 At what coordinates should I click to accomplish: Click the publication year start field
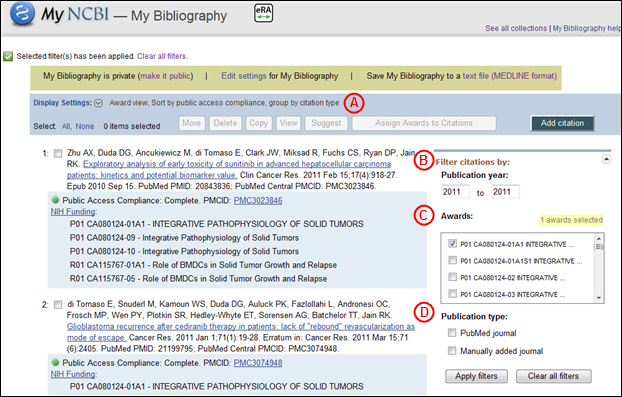pos(455,192)
